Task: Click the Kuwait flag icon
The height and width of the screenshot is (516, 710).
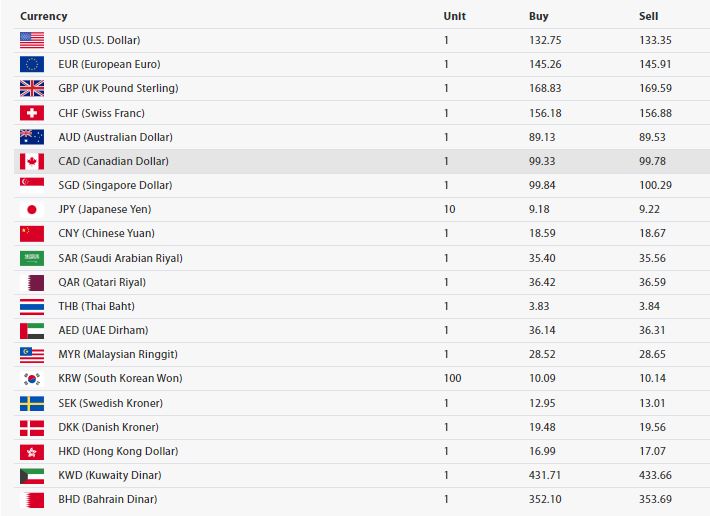Action: 32,475
